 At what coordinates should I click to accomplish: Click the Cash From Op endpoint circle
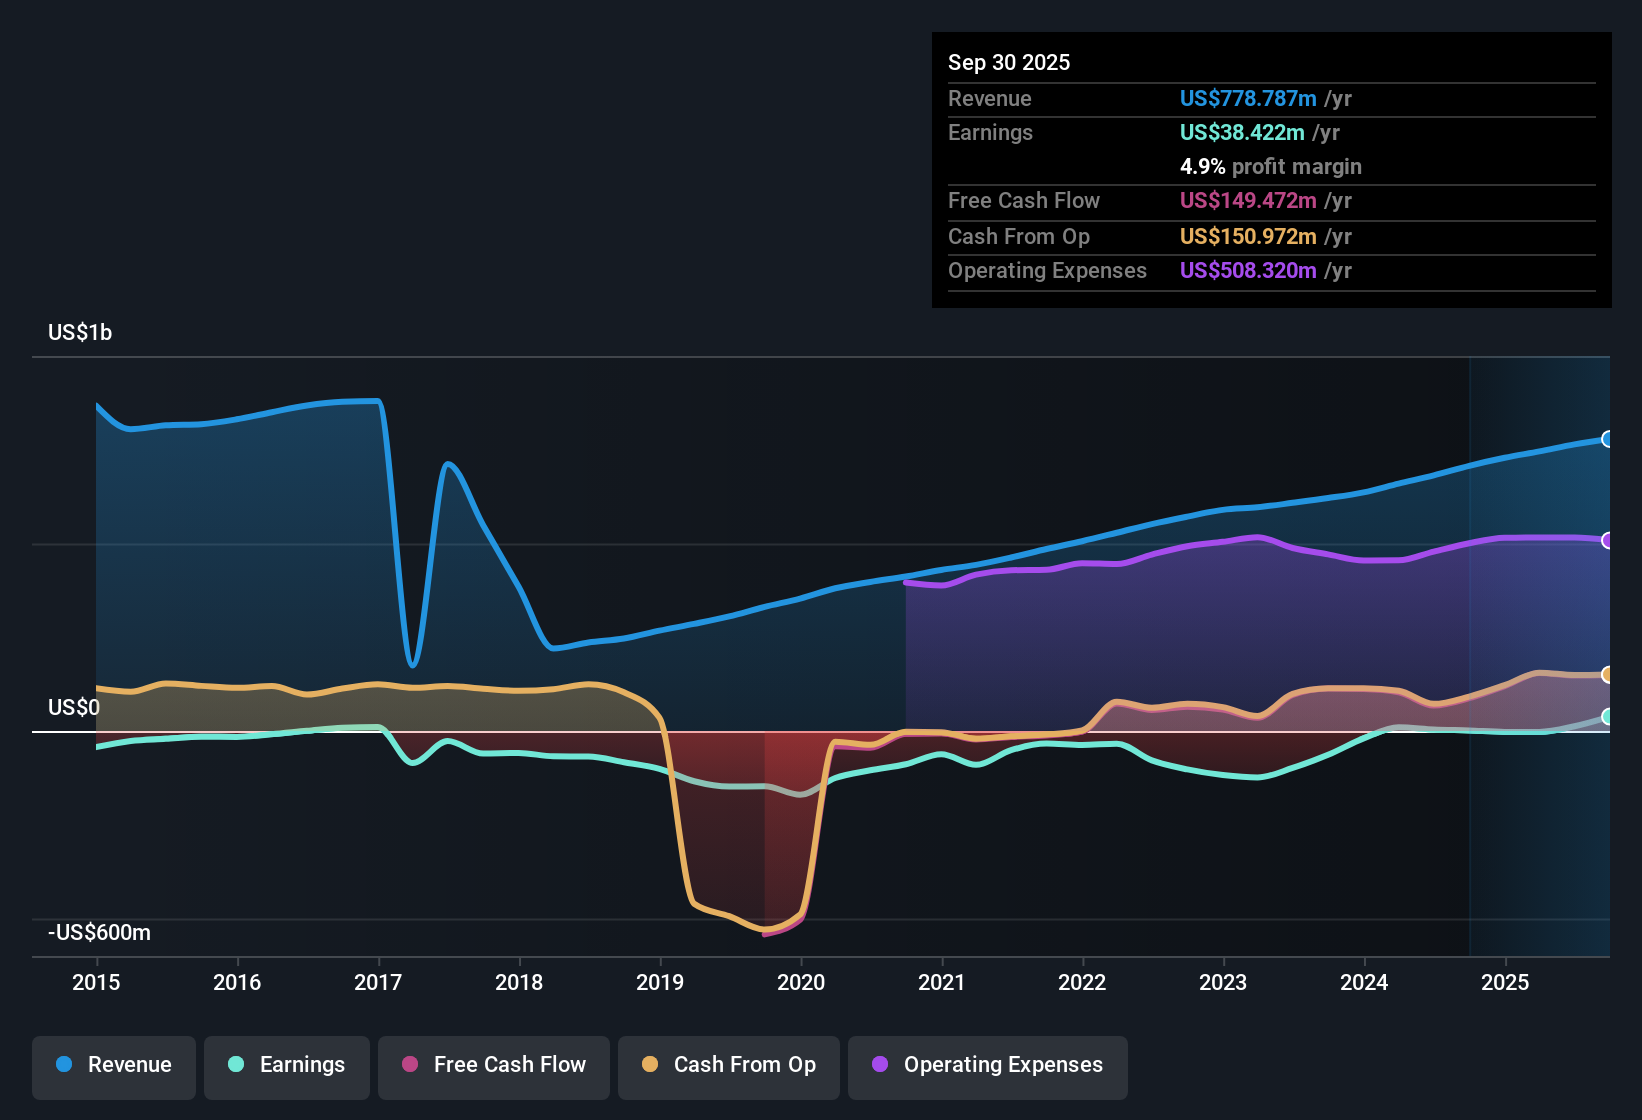point(1608,676)
